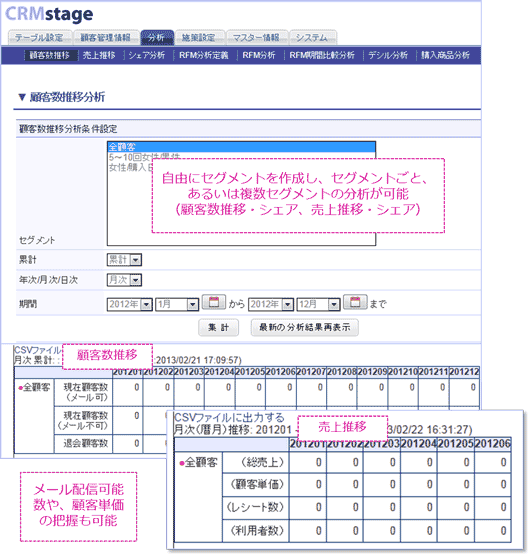The height and width of the screenshot is (556, 530).
Task: Click the 最新の分析結果再表示 button
Action: pos(305,327)
